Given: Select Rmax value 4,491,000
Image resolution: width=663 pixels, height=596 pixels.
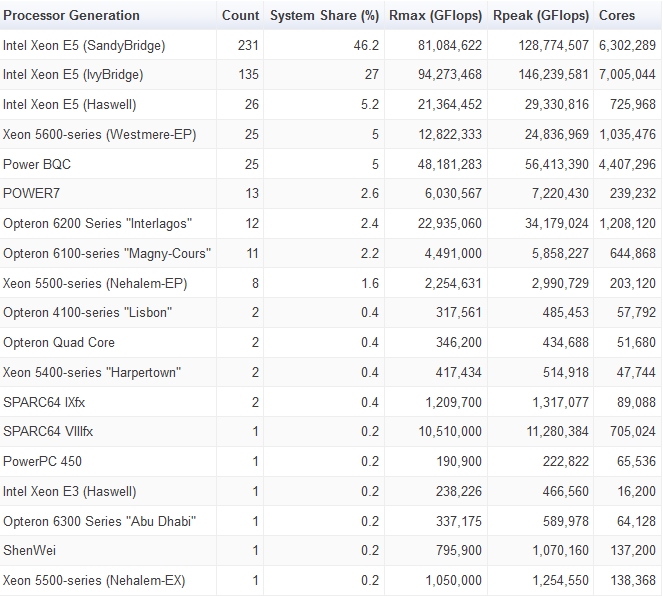Looking at the screenshot, I should coord(453,253).
